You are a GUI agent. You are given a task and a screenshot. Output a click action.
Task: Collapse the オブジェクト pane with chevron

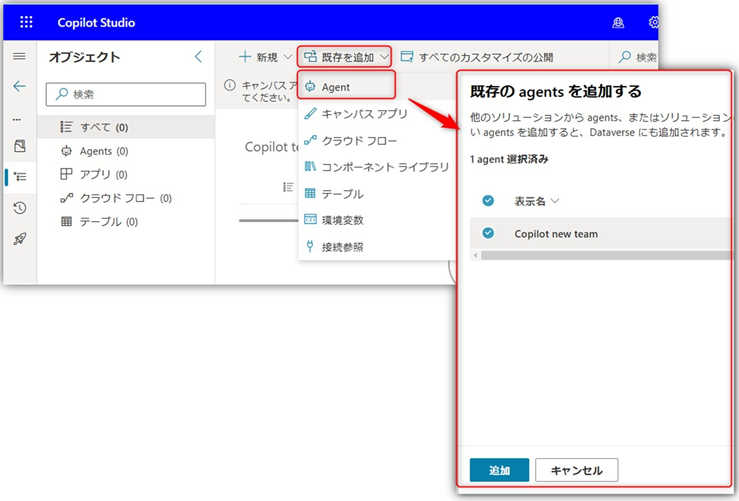coord(198,57)
